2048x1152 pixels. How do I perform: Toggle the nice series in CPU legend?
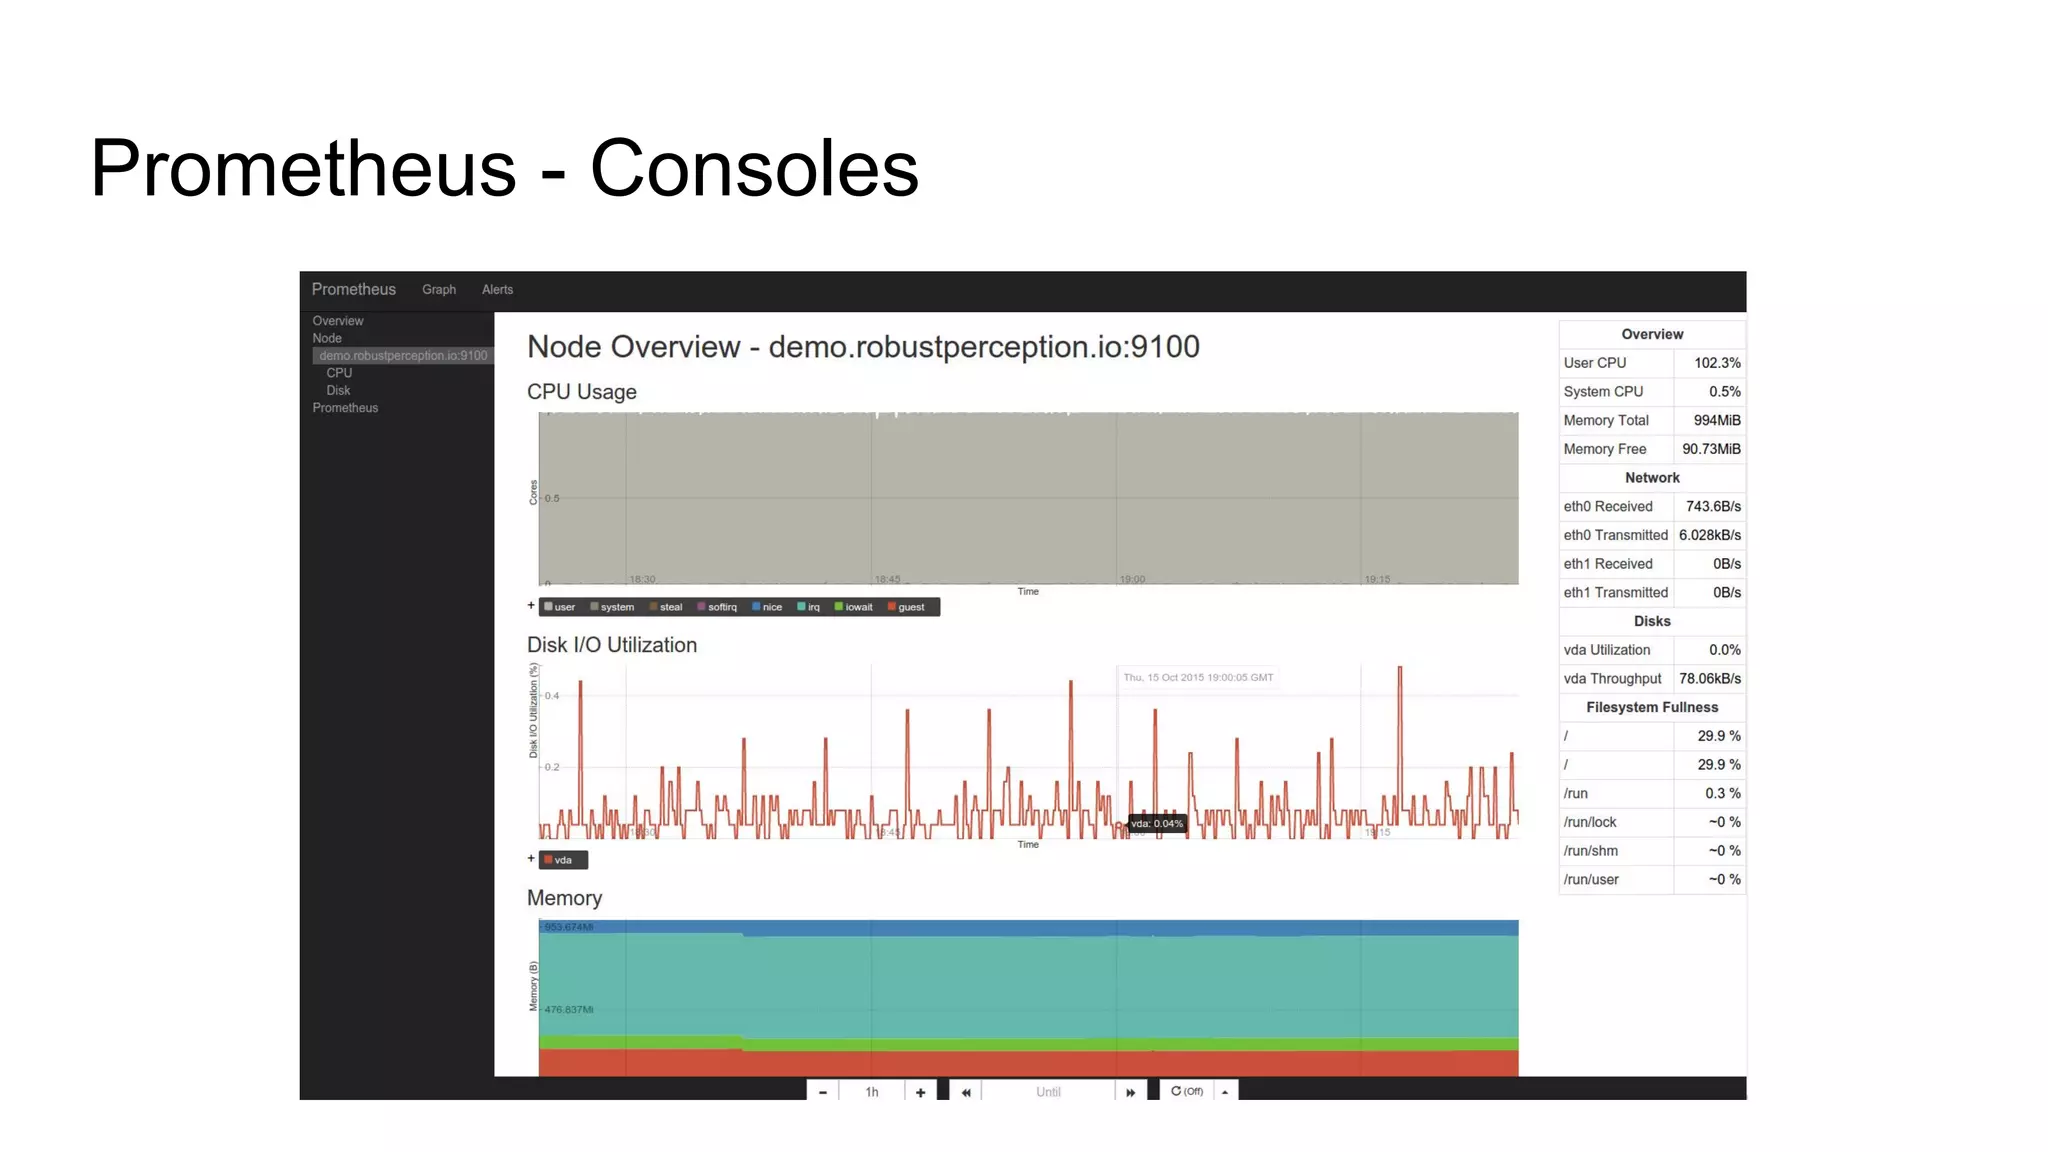(767, 607)
